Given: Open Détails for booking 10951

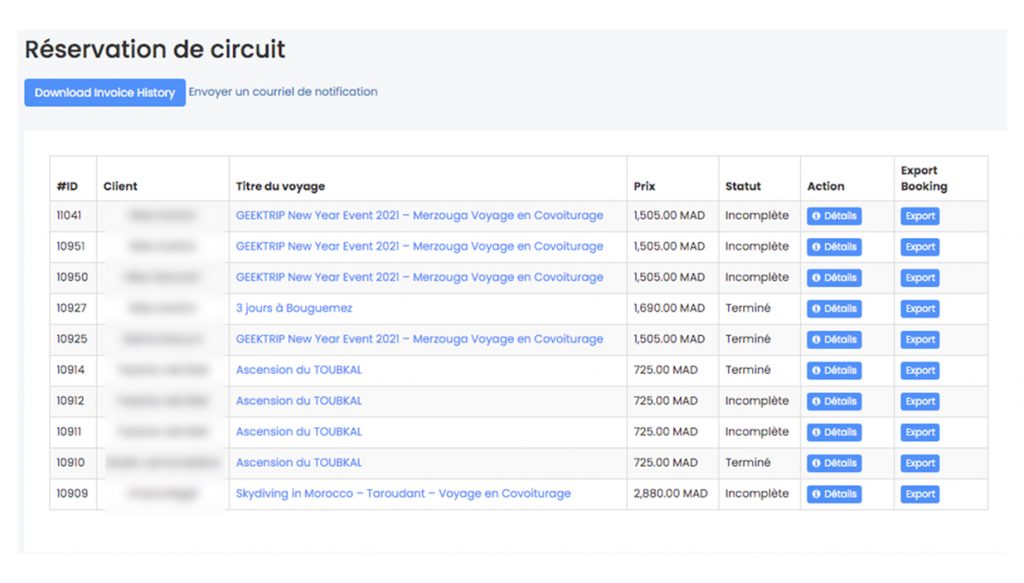Looking at the screenshot, I should pyautogui.click(x=834, y=247).
